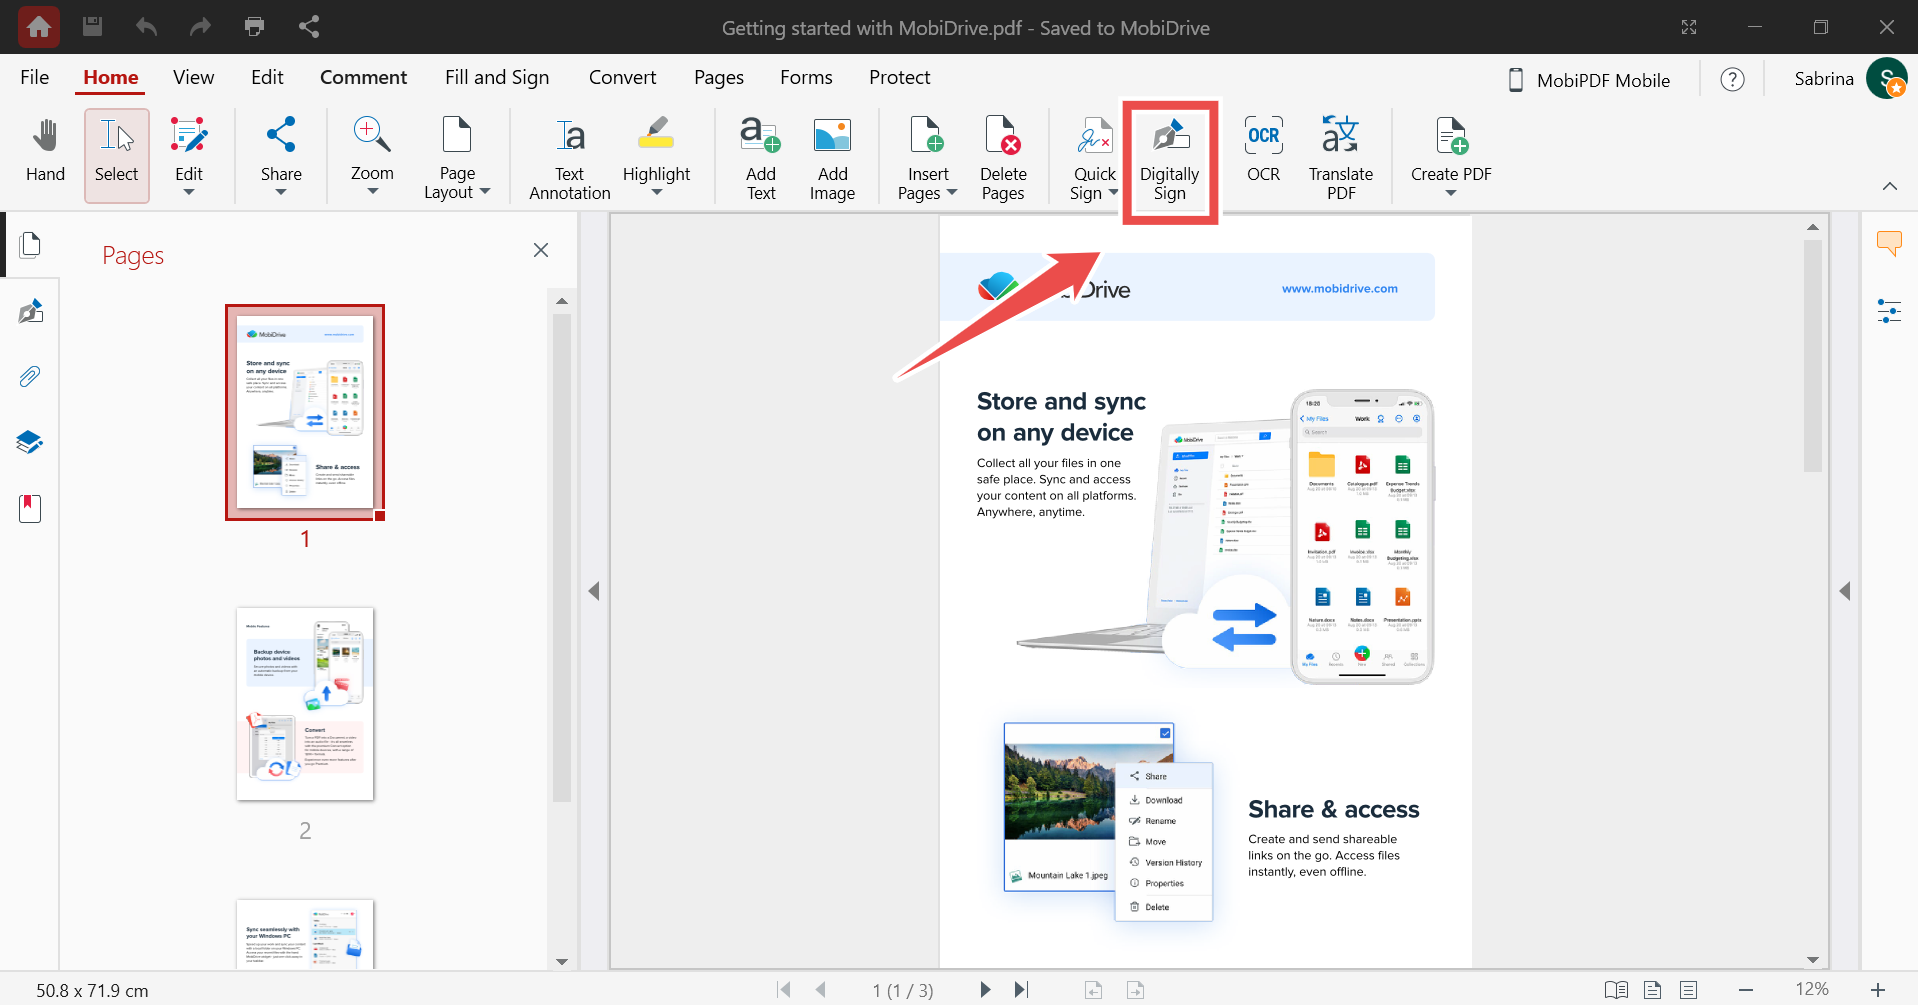Screen dimensions: 1918x1005
Task: Zoom in with the plus button
Action: click(x=1878, y=990)
